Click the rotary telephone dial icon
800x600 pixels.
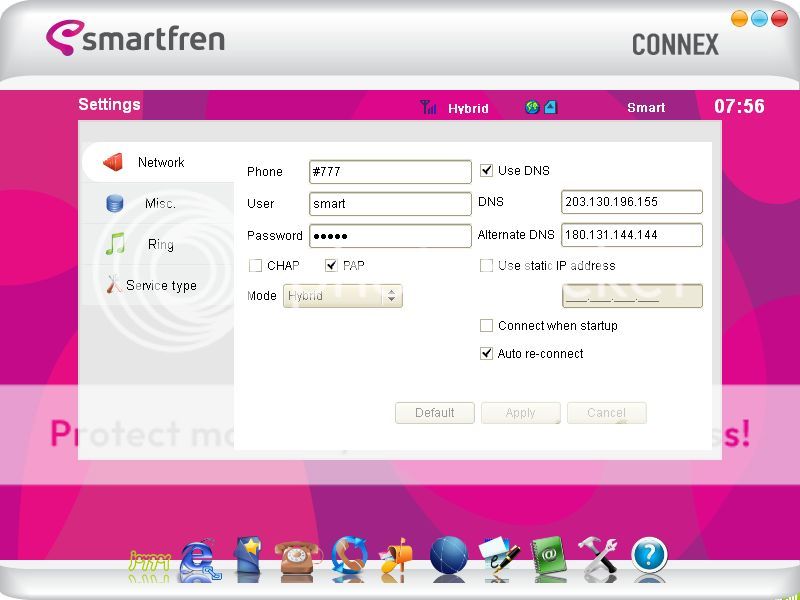[298, 557]
